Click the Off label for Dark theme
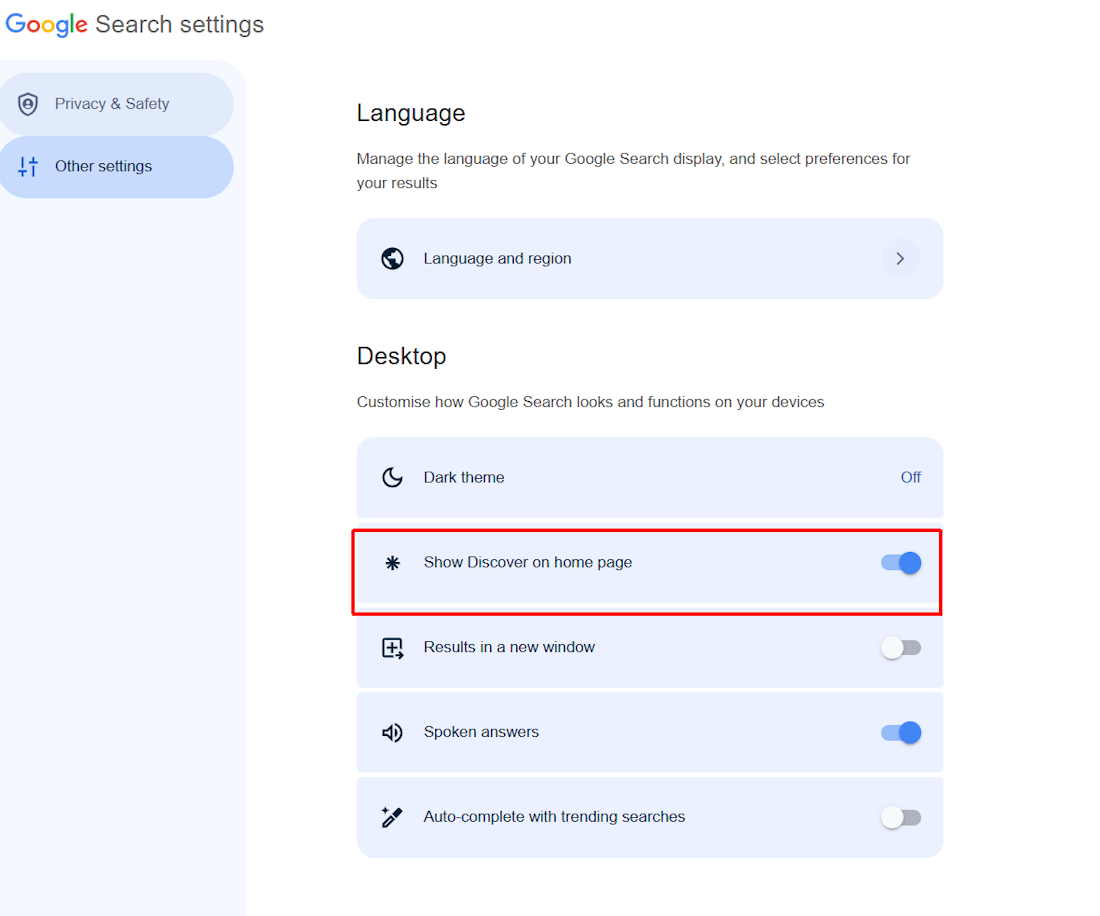Viewport: 1100px width, 916px height. (910, 477)
